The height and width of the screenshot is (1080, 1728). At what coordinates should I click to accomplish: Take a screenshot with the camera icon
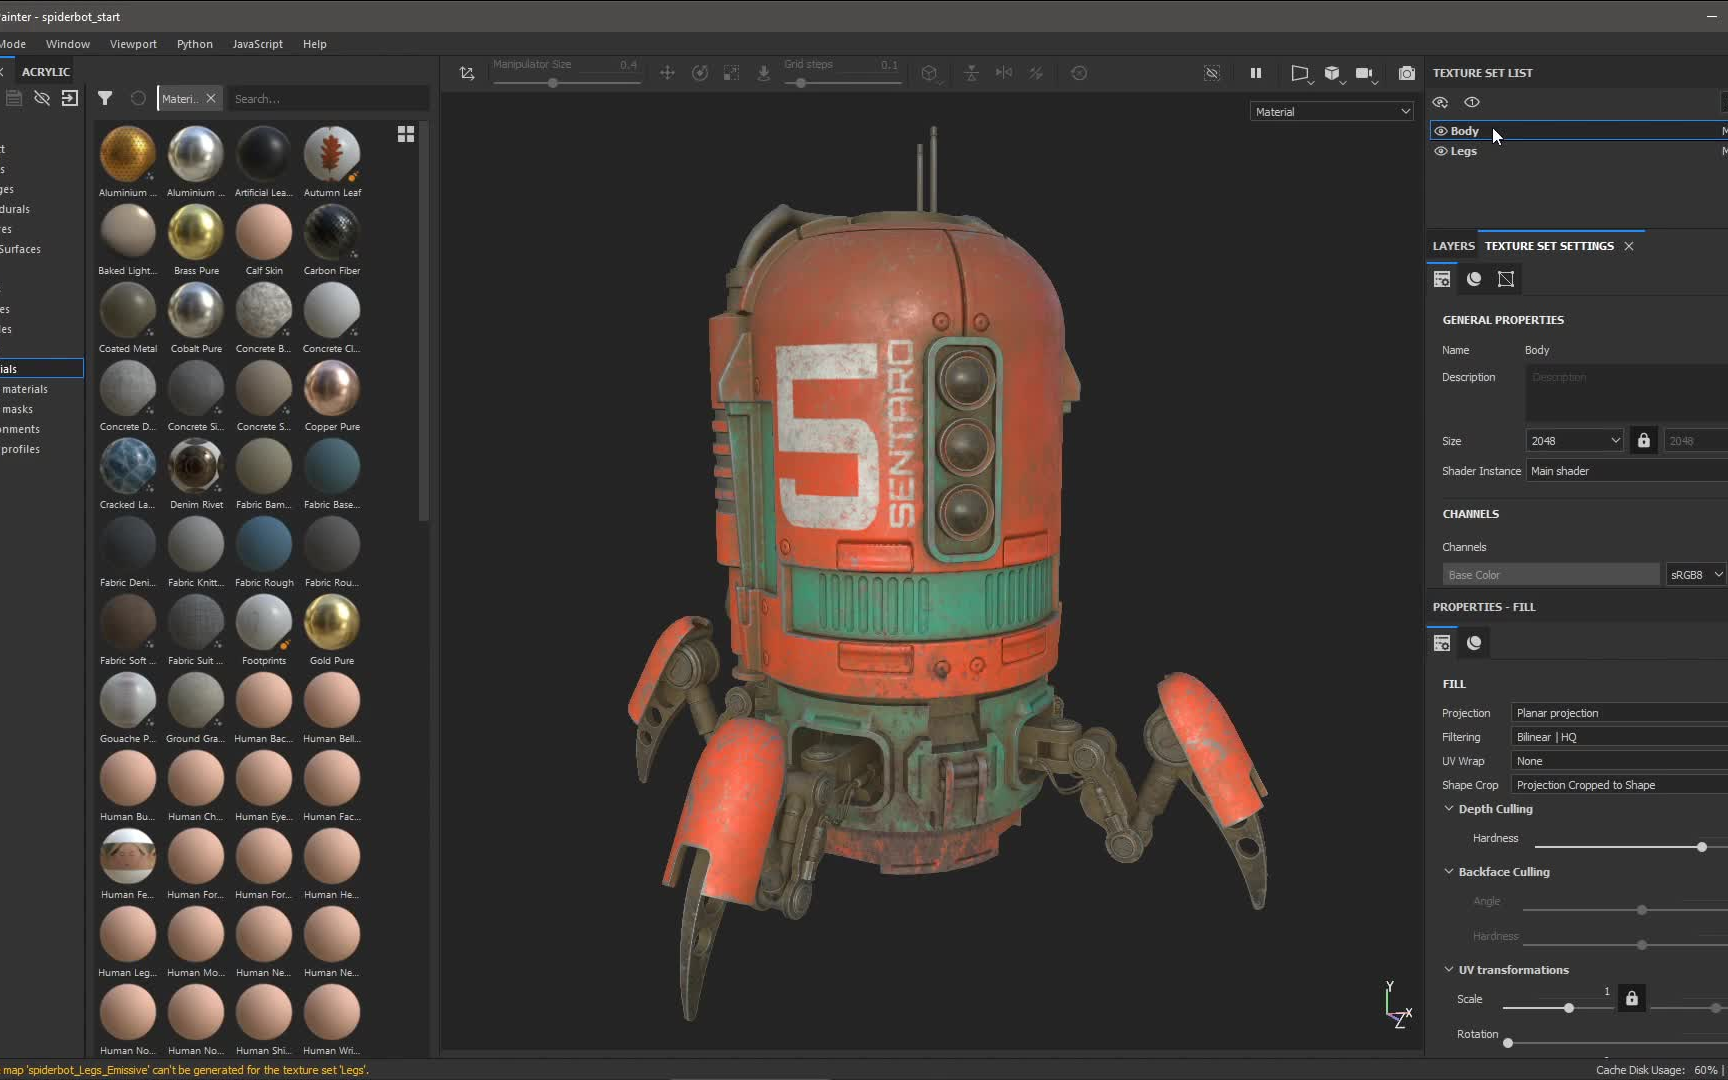click(1407, 73)
